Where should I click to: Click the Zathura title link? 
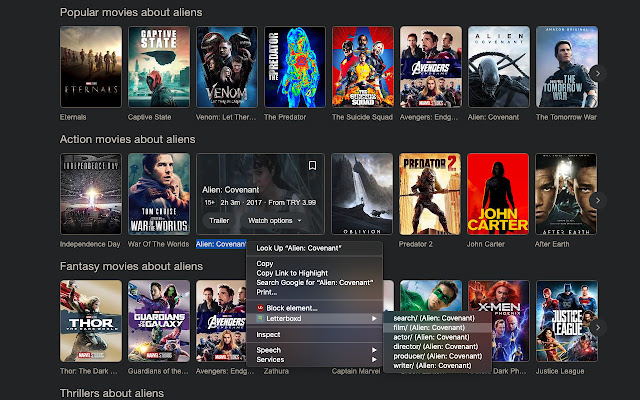pos(276,371)
